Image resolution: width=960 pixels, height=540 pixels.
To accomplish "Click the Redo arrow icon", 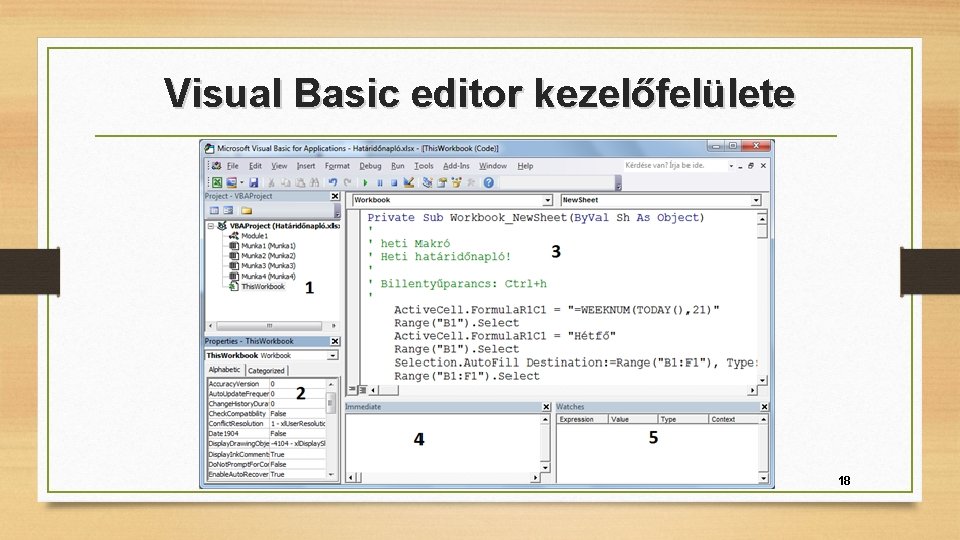I will (348, 182).
